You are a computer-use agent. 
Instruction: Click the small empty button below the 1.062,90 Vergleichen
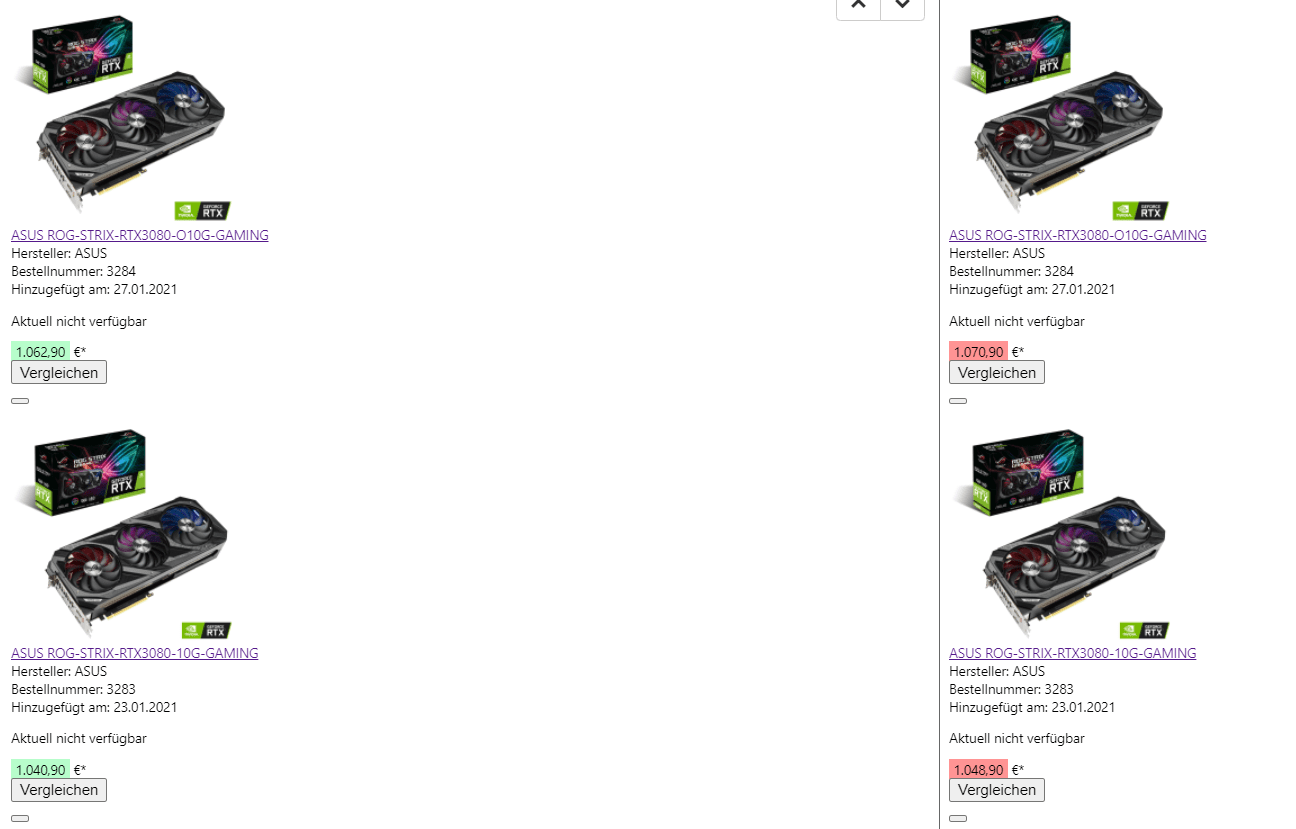[x=20, y=401]
